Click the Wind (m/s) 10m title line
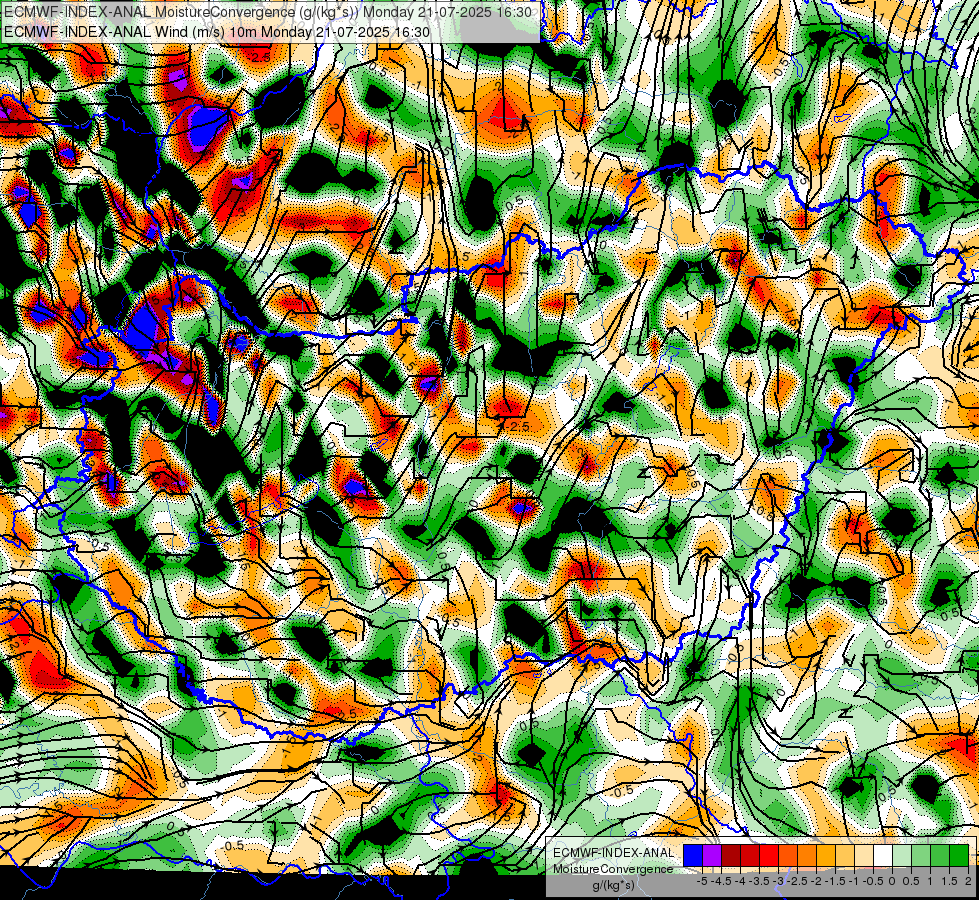The width and height of the screenshot is (979, 900). (x=217, y=31)
